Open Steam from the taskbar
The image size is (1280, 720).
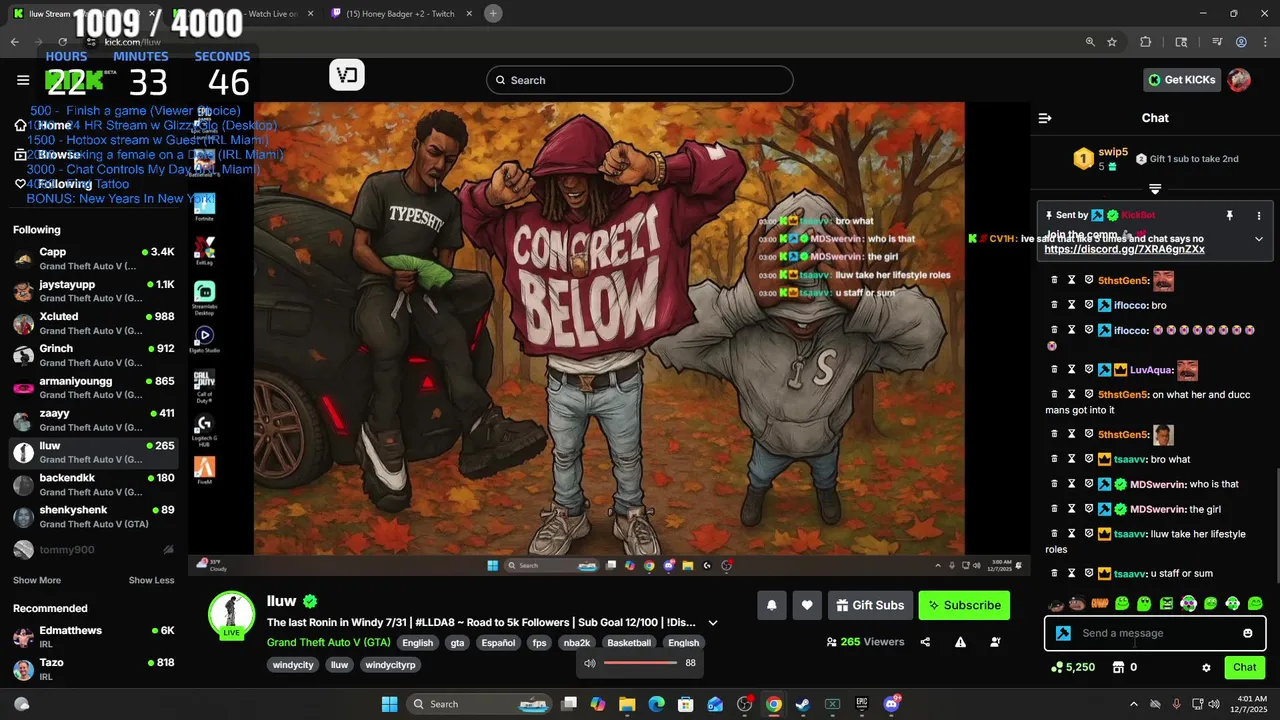[803, 704]
